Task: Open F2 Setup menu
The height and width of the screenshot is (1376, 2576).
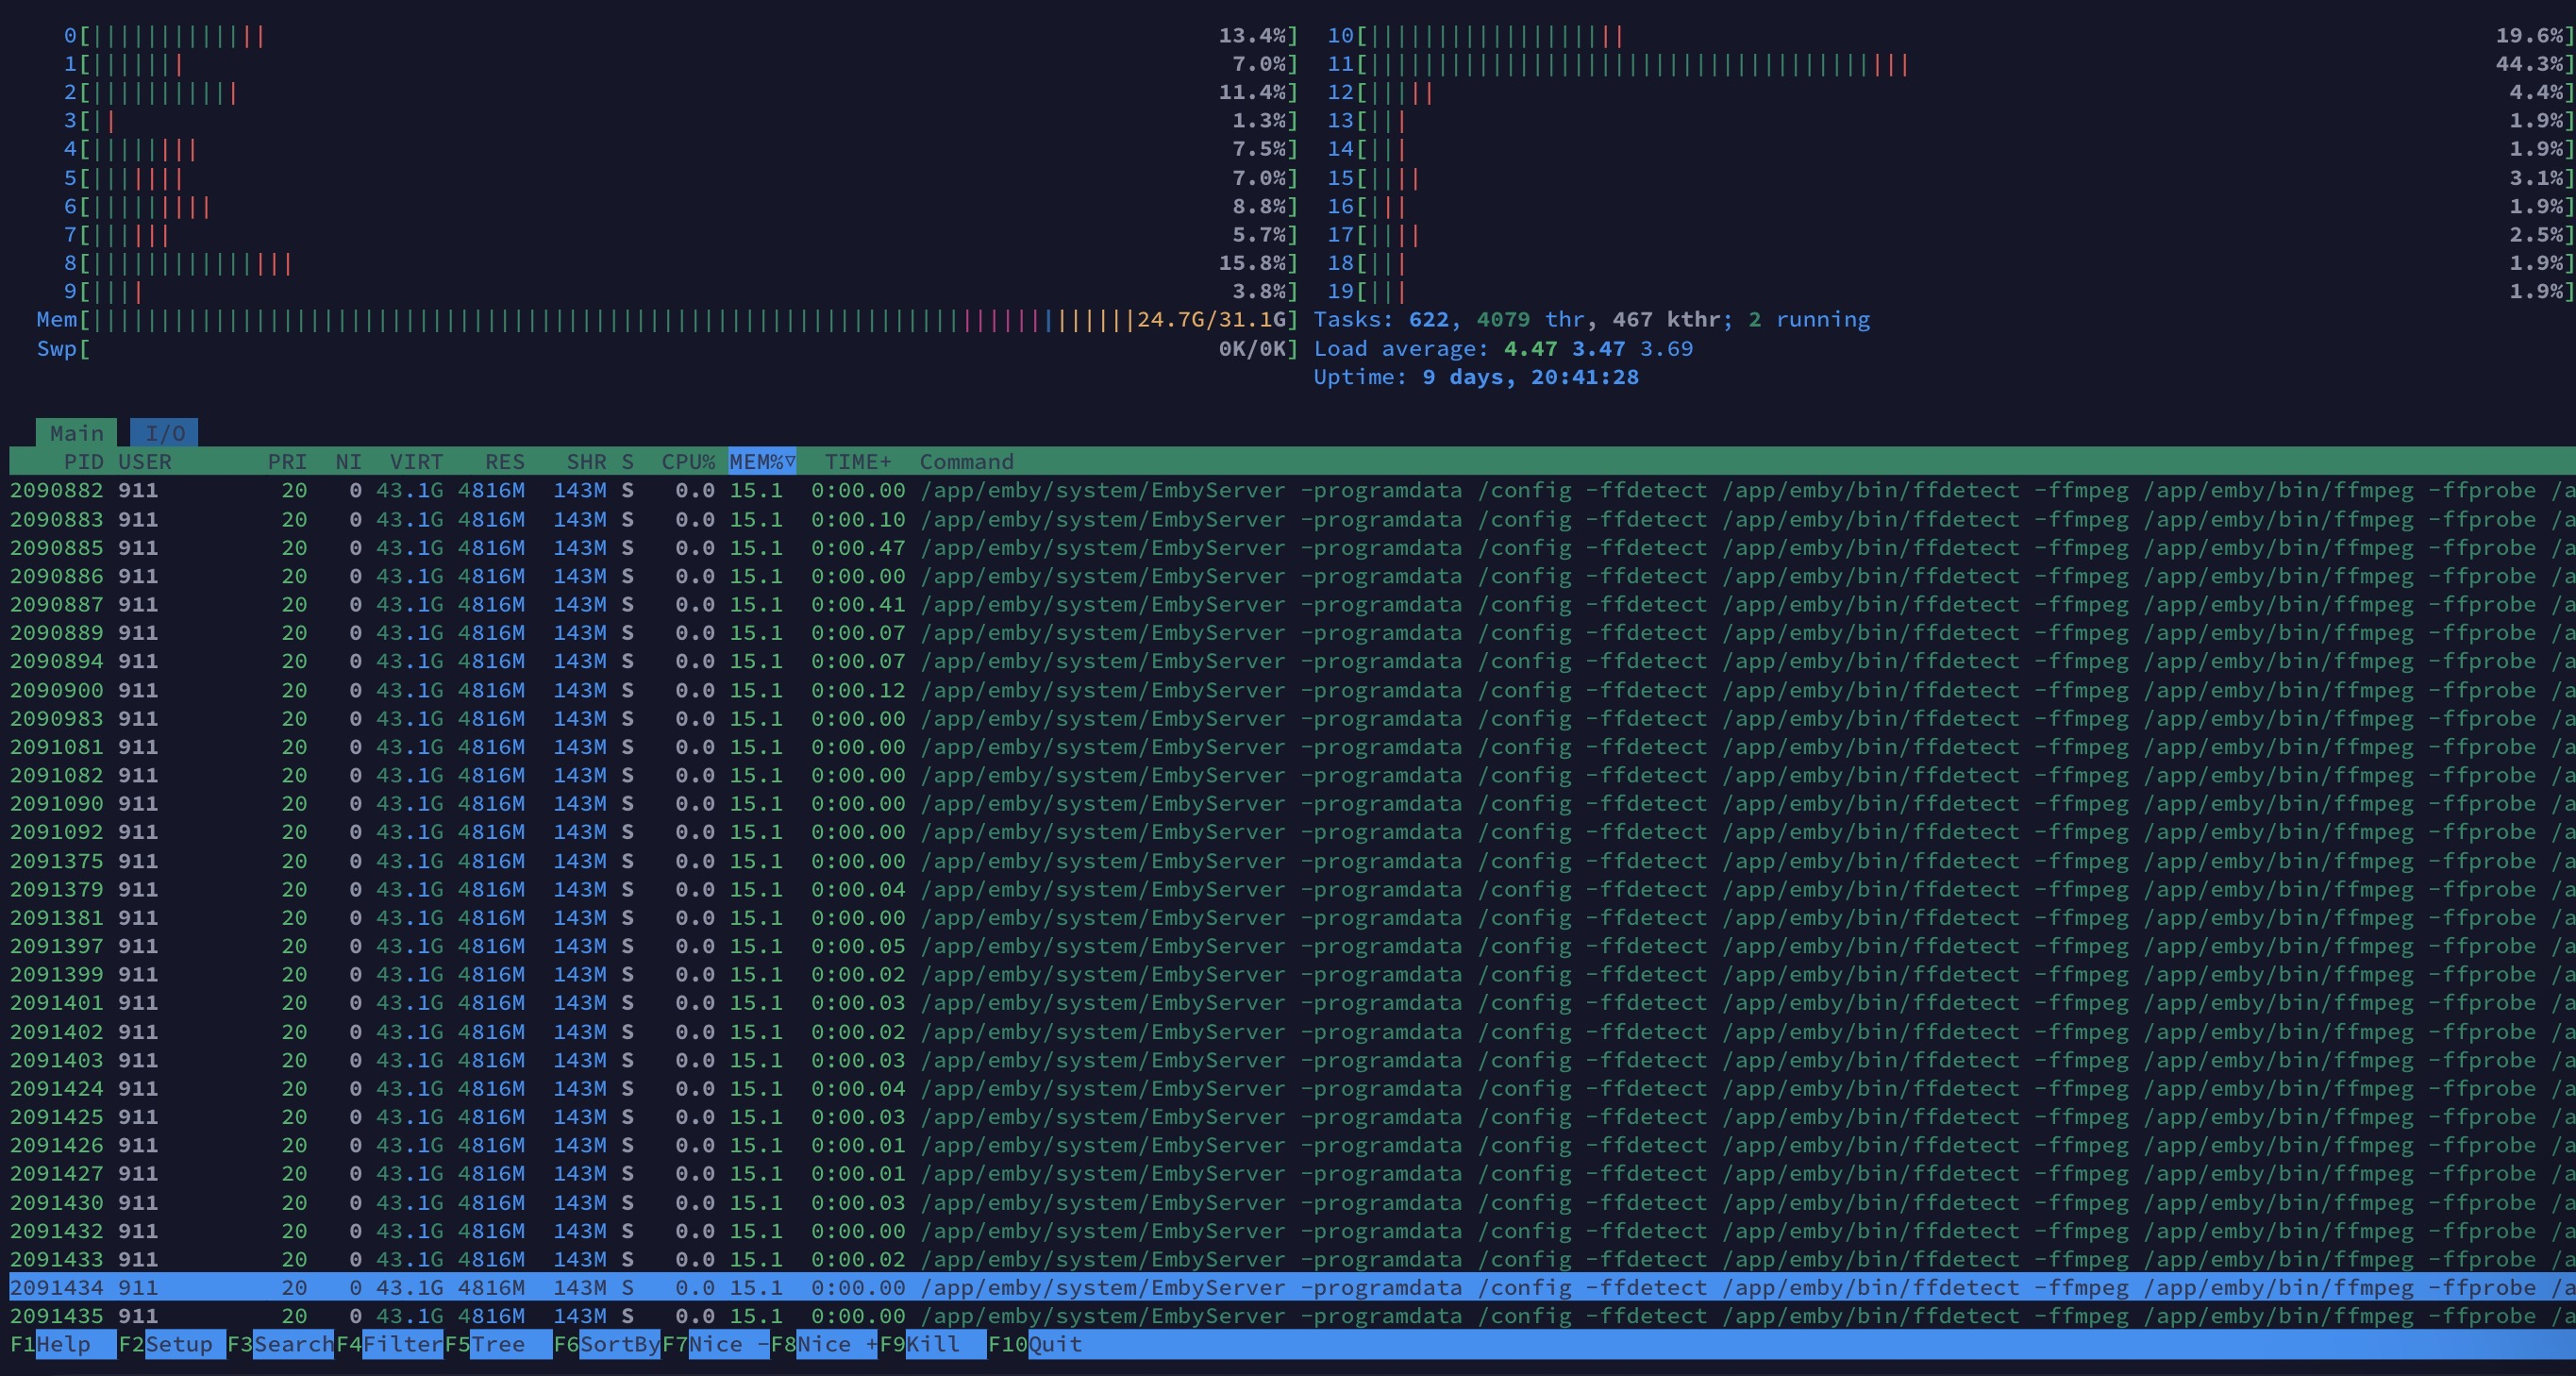Action: click(x=178, y=1344)
